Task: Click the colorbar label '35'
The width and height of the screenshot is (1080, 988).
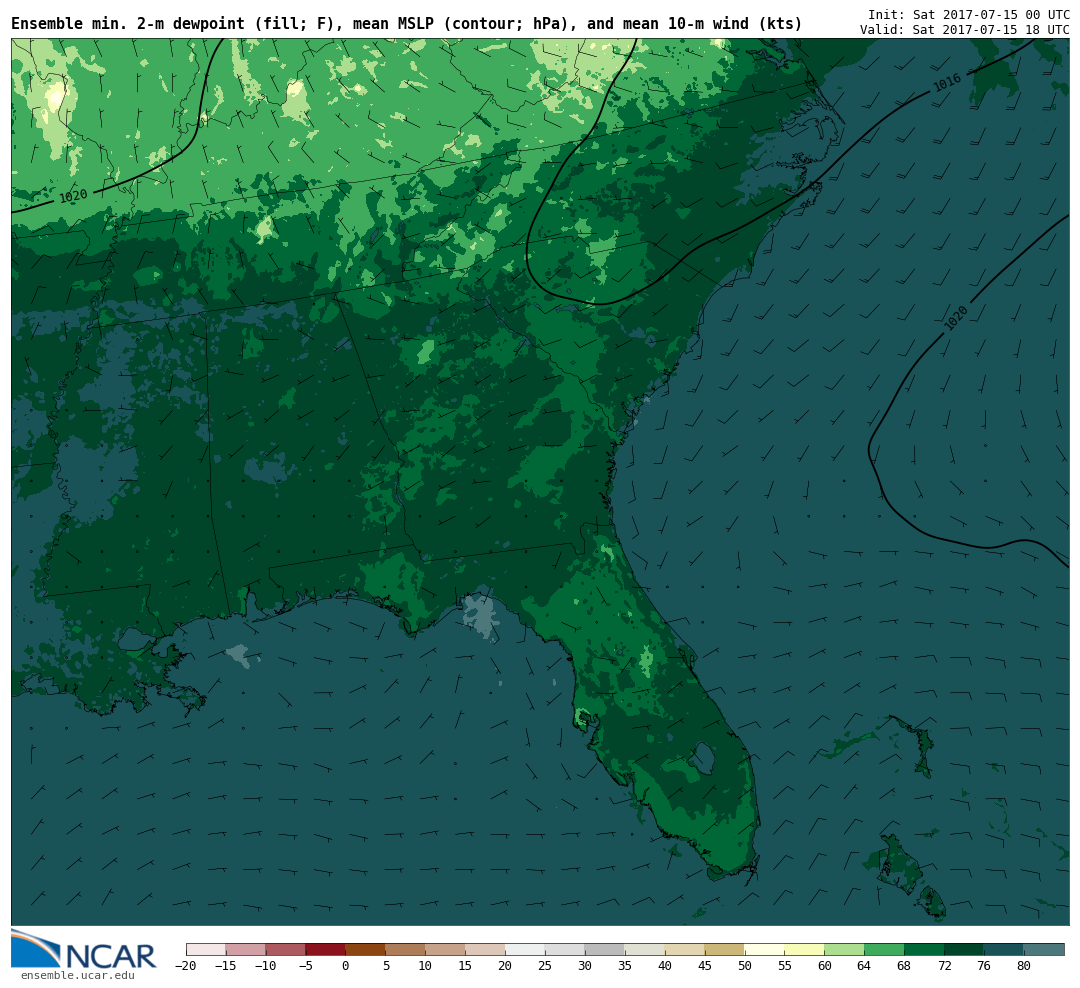Action: coord(625,966)
